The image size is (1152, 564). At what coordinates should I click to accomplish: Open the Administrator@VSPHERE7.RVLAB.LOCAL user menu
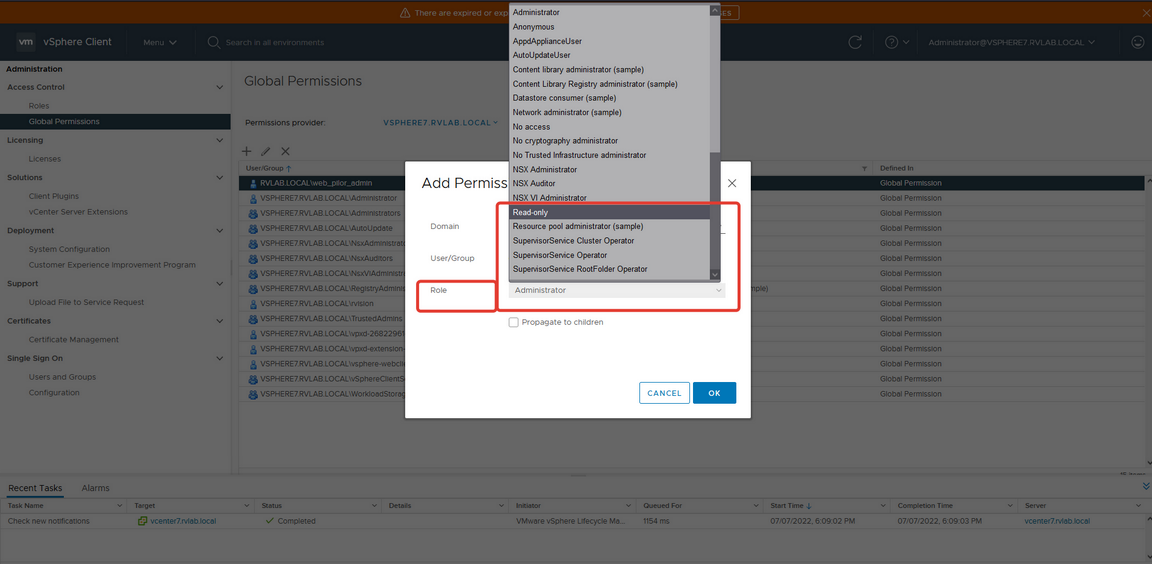(x=1012, y=43)
